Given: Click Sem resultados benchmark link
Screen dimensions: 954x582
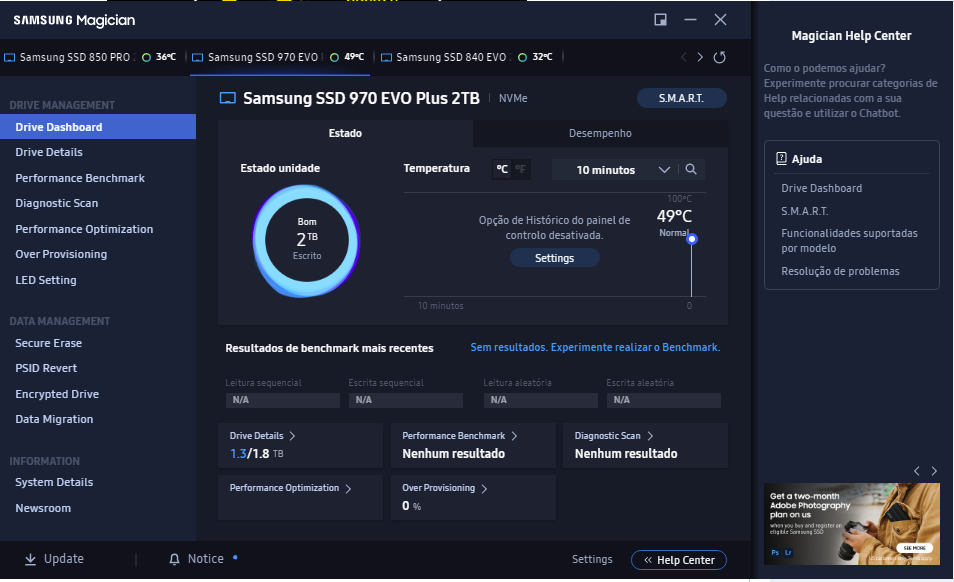Looking at the screenshot, I should click(x=595, y=347).
